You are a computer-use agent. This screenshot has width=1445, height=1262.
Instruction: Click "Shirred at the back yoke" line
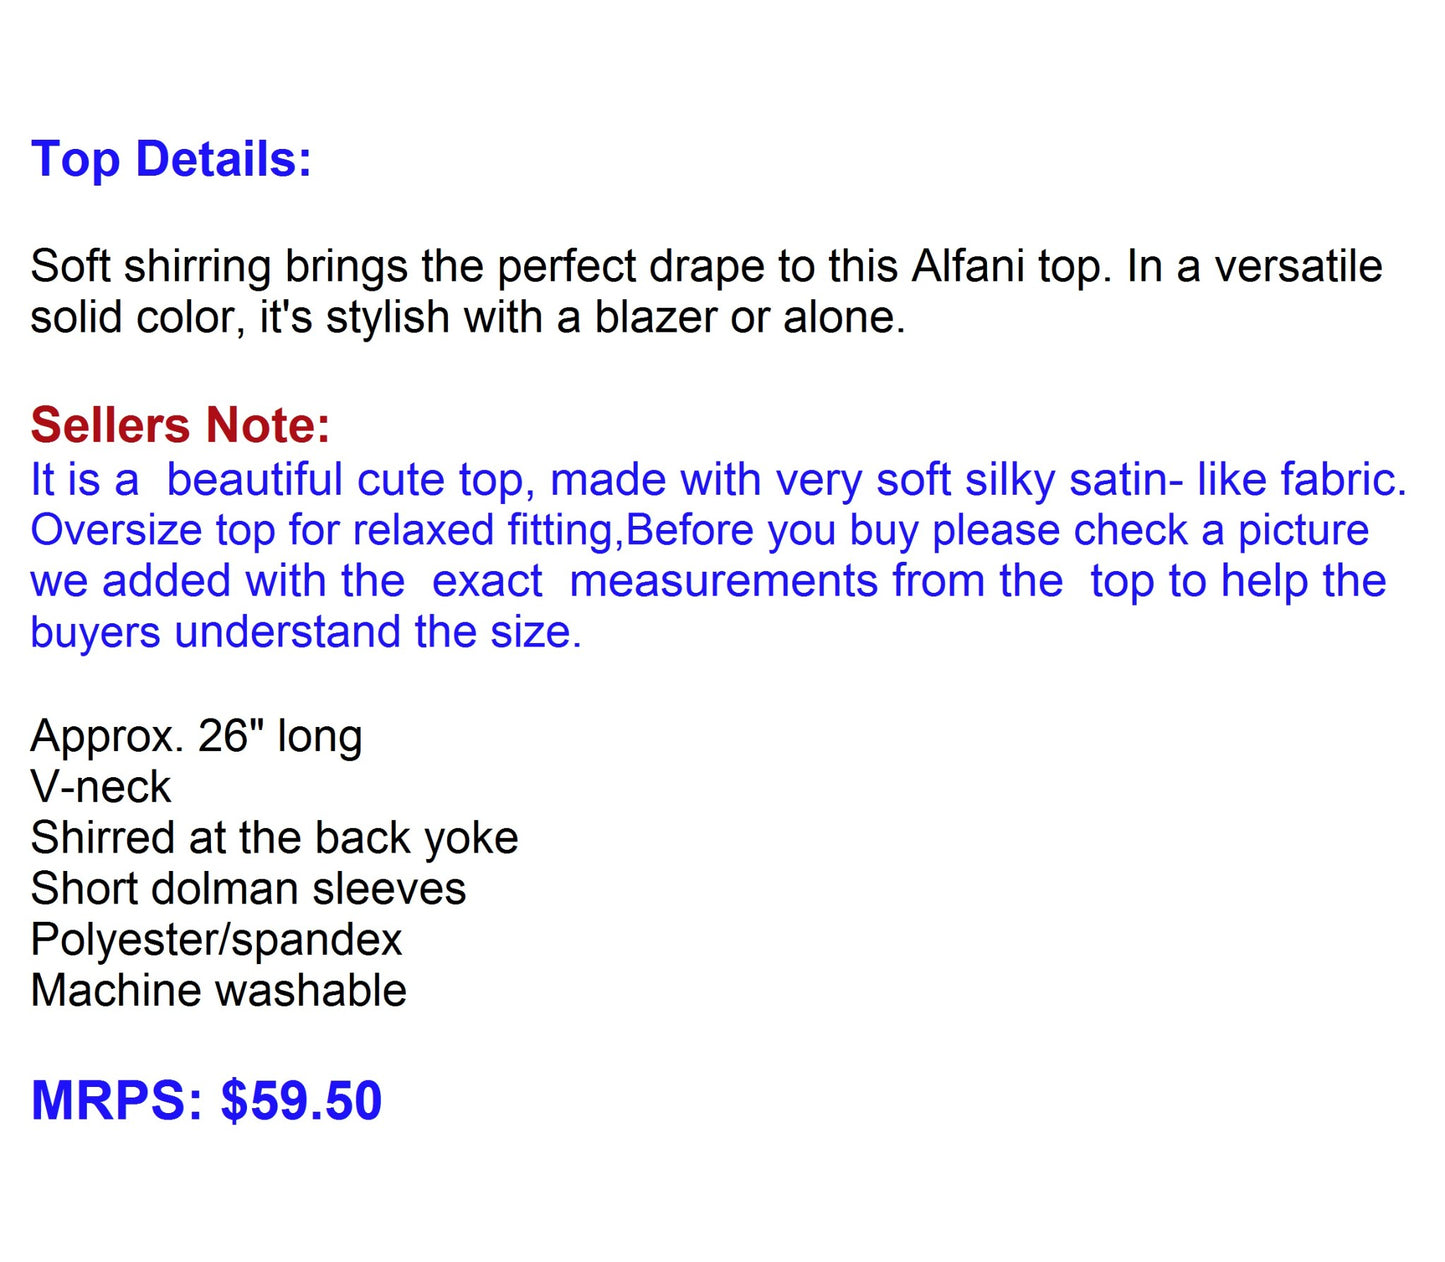274,839
